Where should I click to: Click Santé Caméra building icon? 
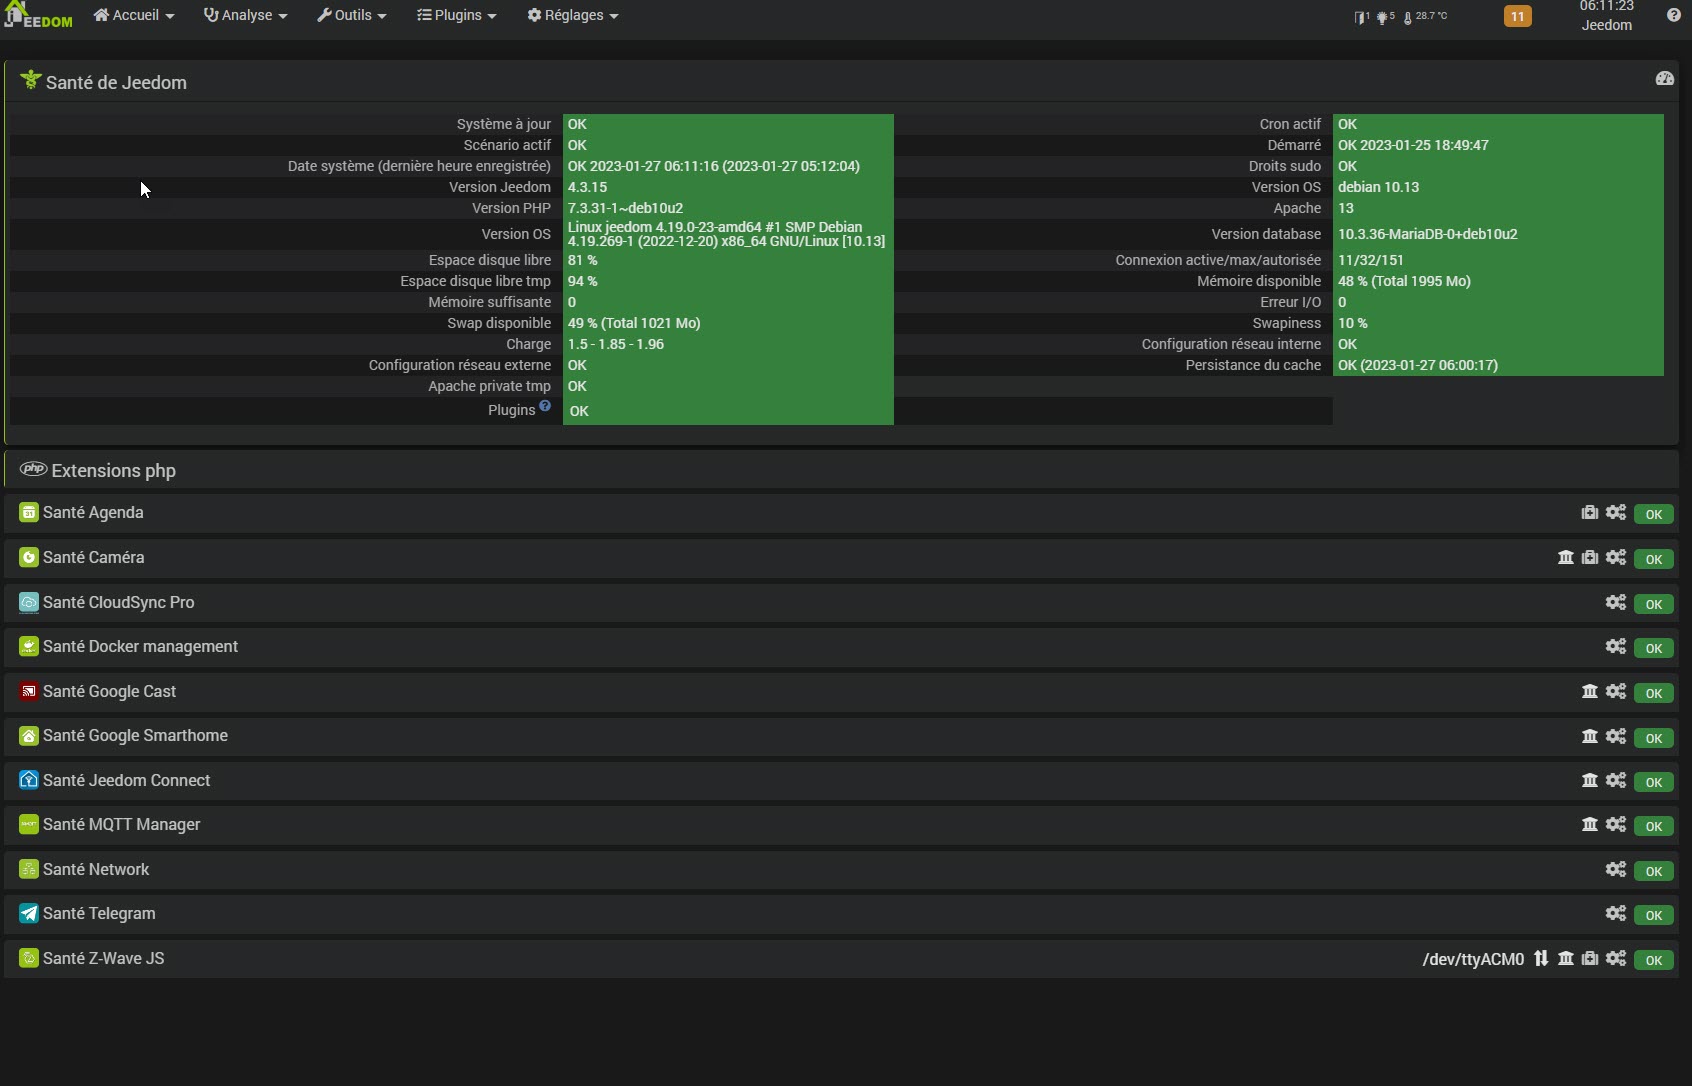[1565, 558]
